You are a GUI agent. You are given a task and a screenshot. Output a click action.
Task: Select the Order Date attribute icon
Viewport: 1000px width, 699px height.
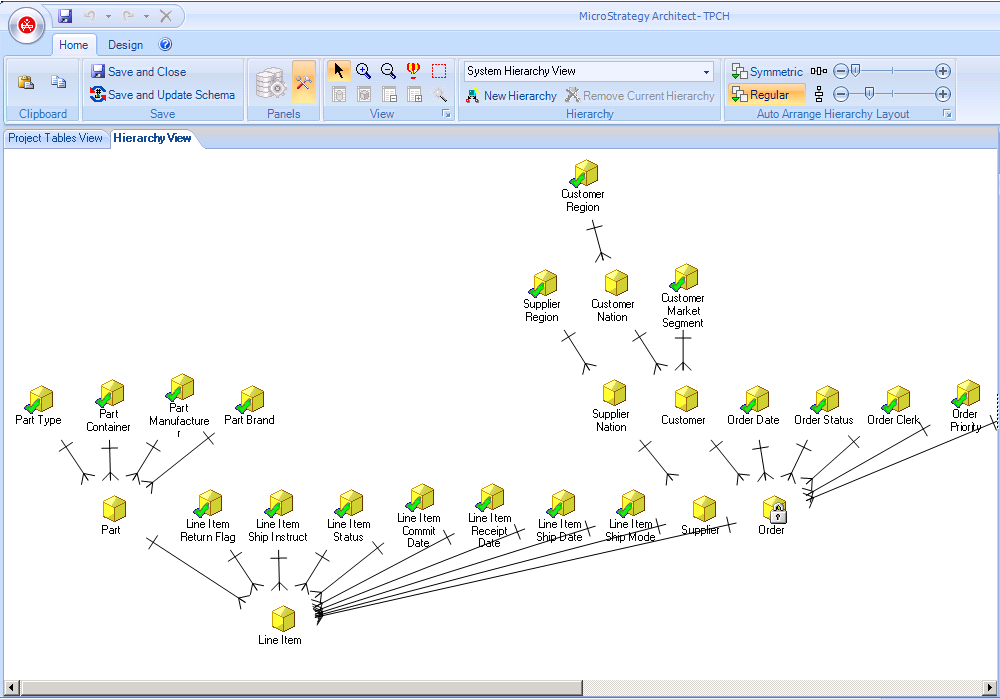pos(755,400)
